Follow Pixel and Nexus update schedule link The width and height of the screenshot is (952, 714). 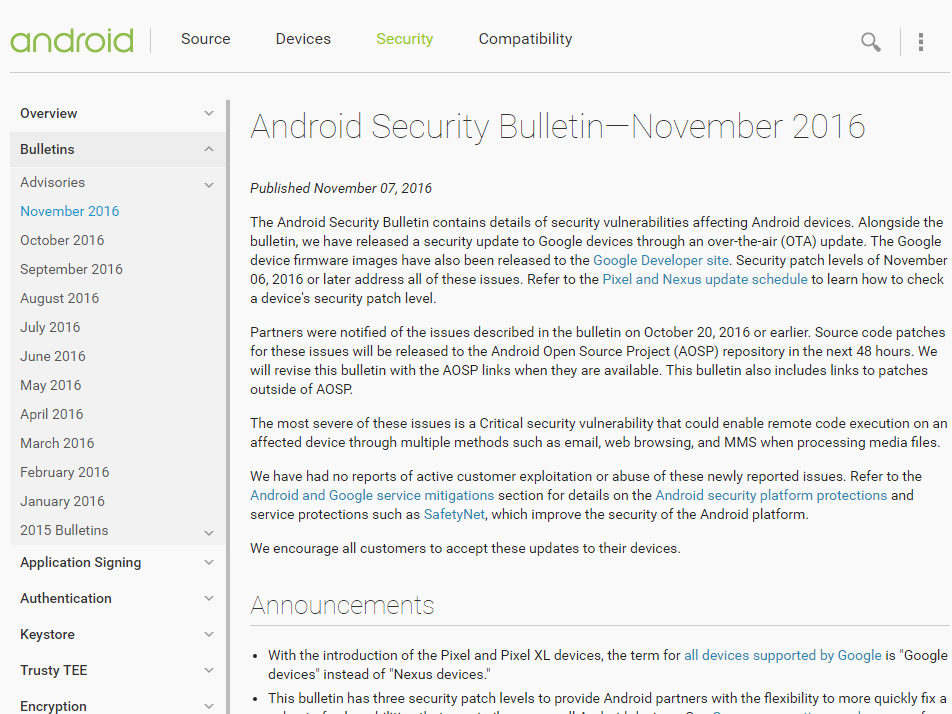click(x=705, y=279)
